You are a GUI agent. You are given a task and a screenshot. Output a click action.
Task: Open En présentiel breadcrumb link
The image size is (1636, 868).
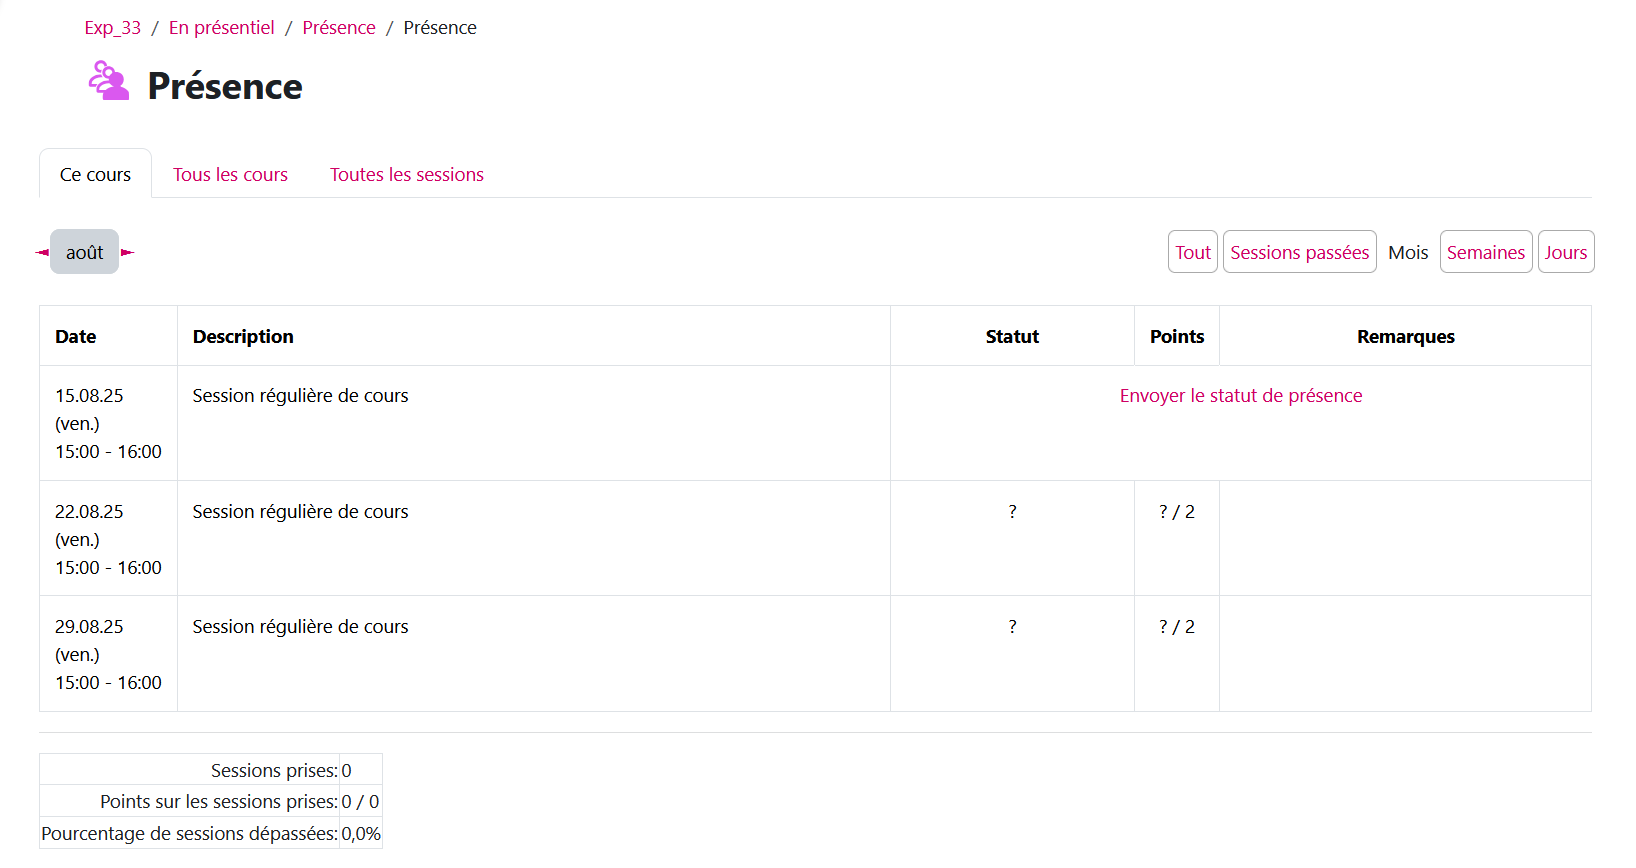tap(221, 28)
